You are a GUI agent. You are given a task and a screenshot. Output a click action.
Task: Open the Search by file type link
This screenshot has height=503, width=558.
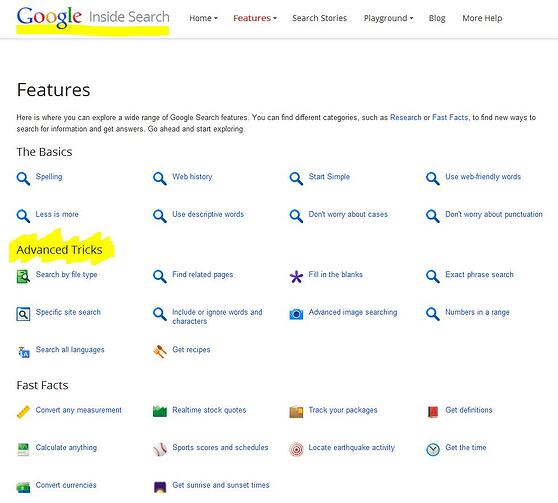pos(67,274)
